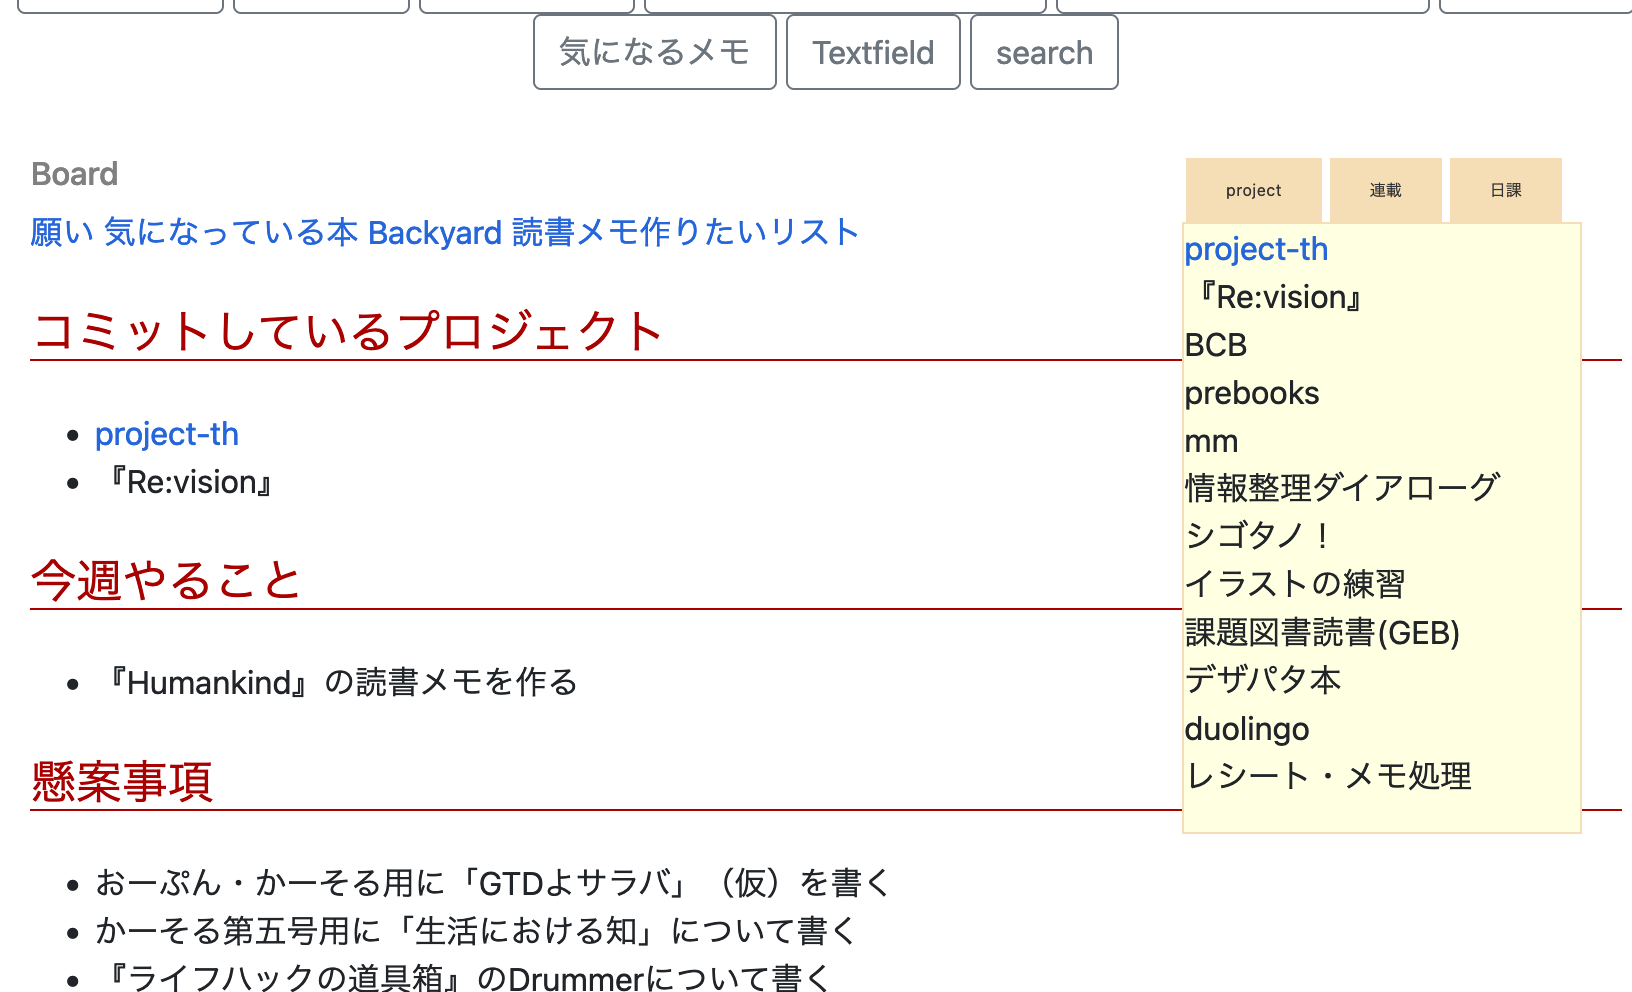
Task: Select イラストの練習 in the project panel
Action: (x=1296, y=584)
